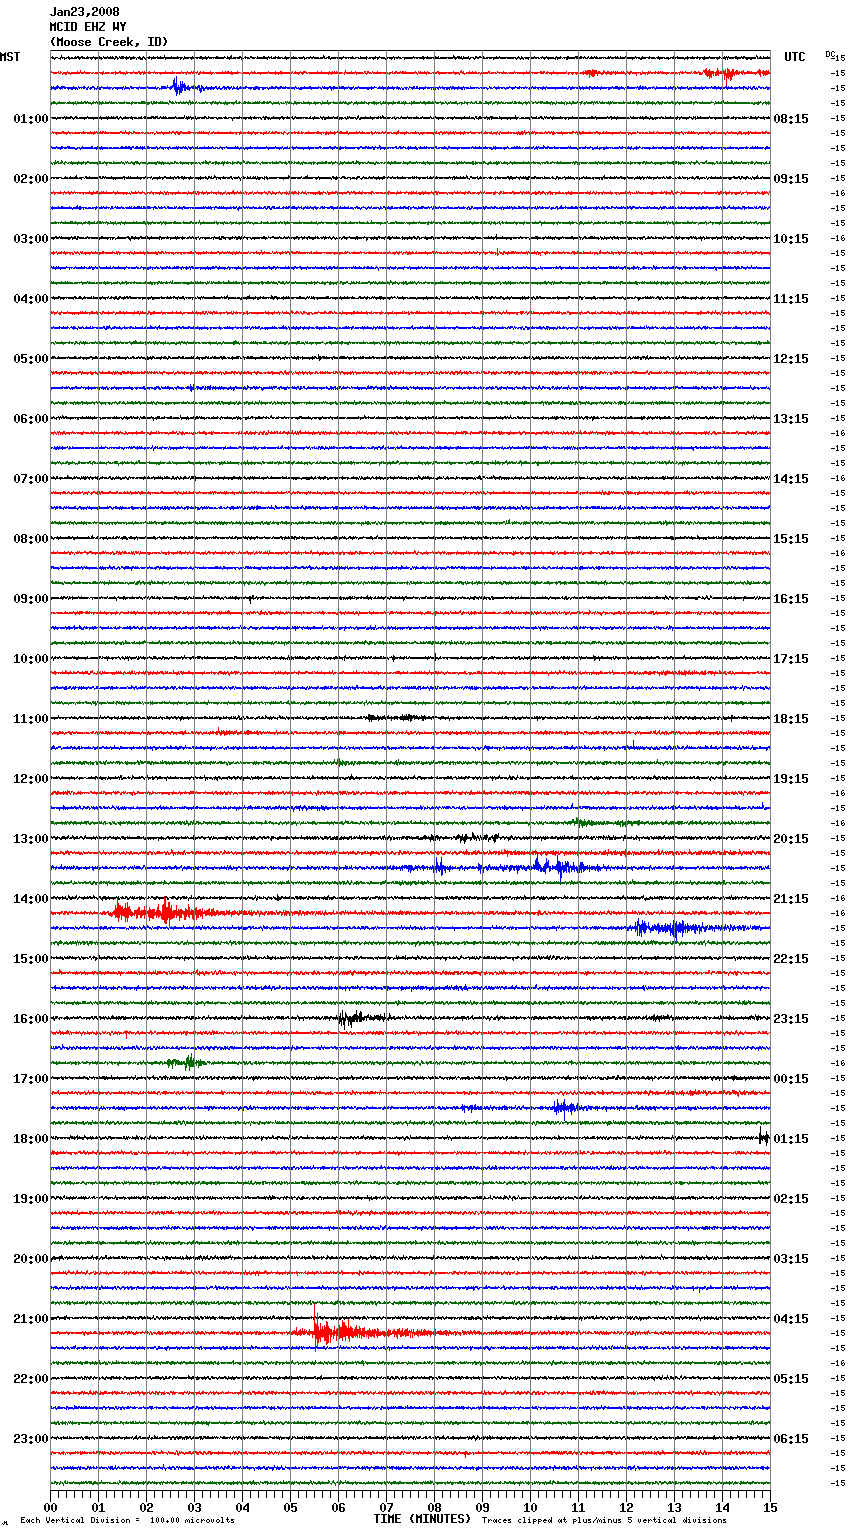Viewport: 850px width, 1534px height.
Task: Select the '08:00' MST hour label
Action: pyautogui.click(x=30, y=539)
